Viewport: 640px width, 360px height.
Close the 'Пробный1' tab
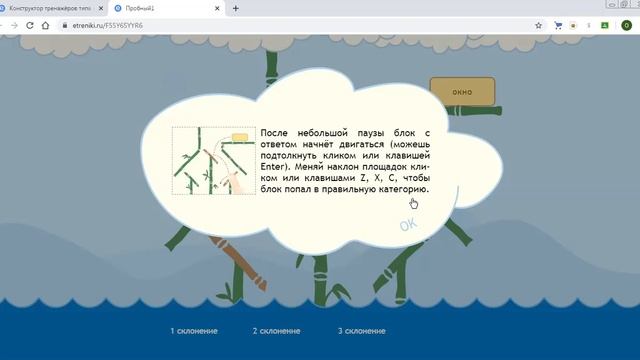point(217,8)
